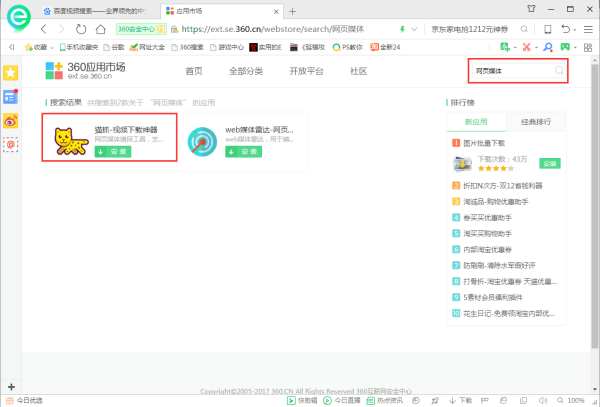This screenshot has height=407, width=600.
Task: Open the 360 browser logo menu
Action: pyautogui.click(x=19, y=17)
